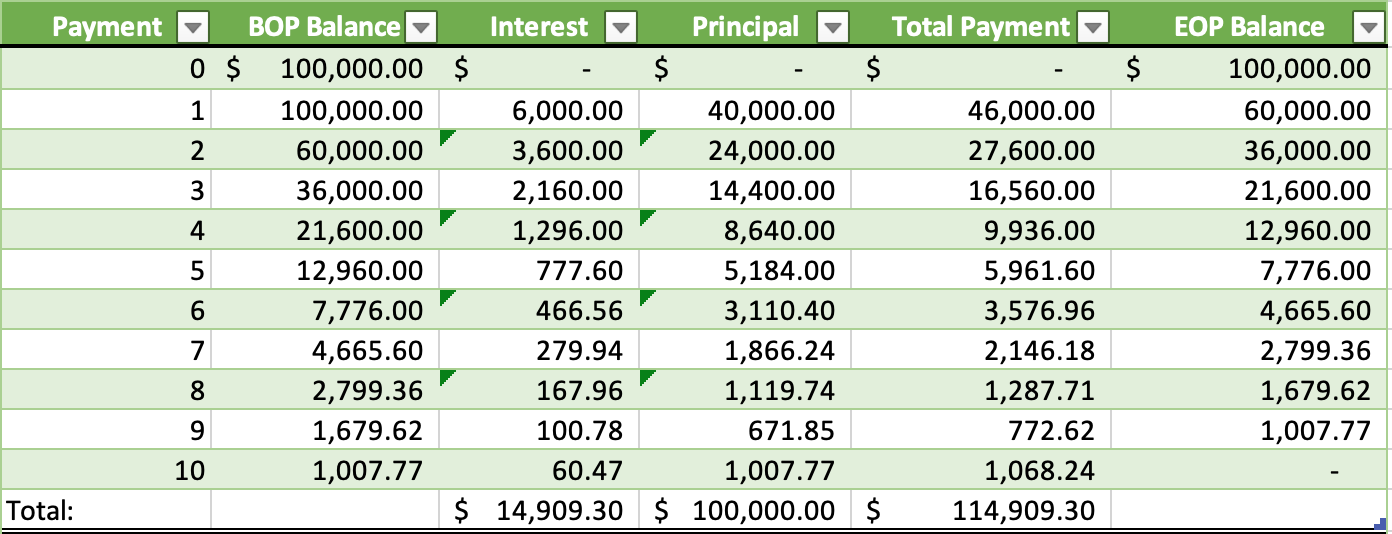Click the total principal cell 100,000.00
This screenshot has width=1392, height=534.
point(745,510)
